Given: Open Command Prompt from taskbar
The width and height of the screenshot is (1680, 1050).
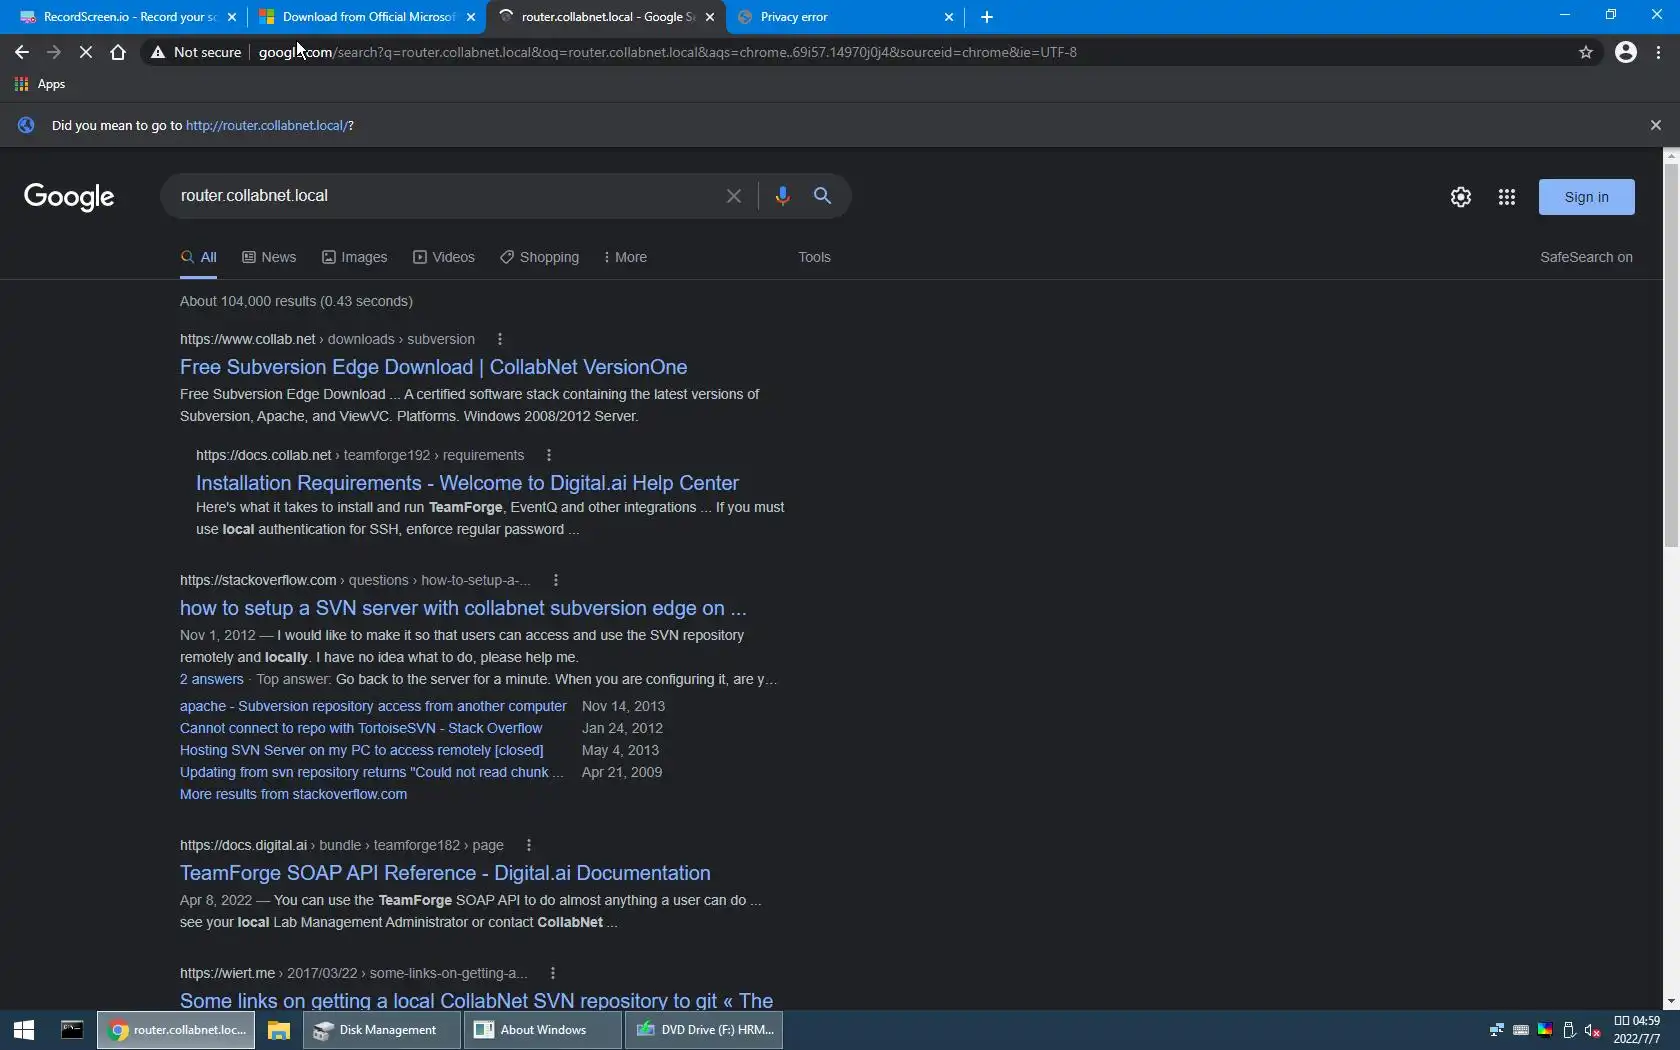Looking at the screenshot, I should [72, 1030].
